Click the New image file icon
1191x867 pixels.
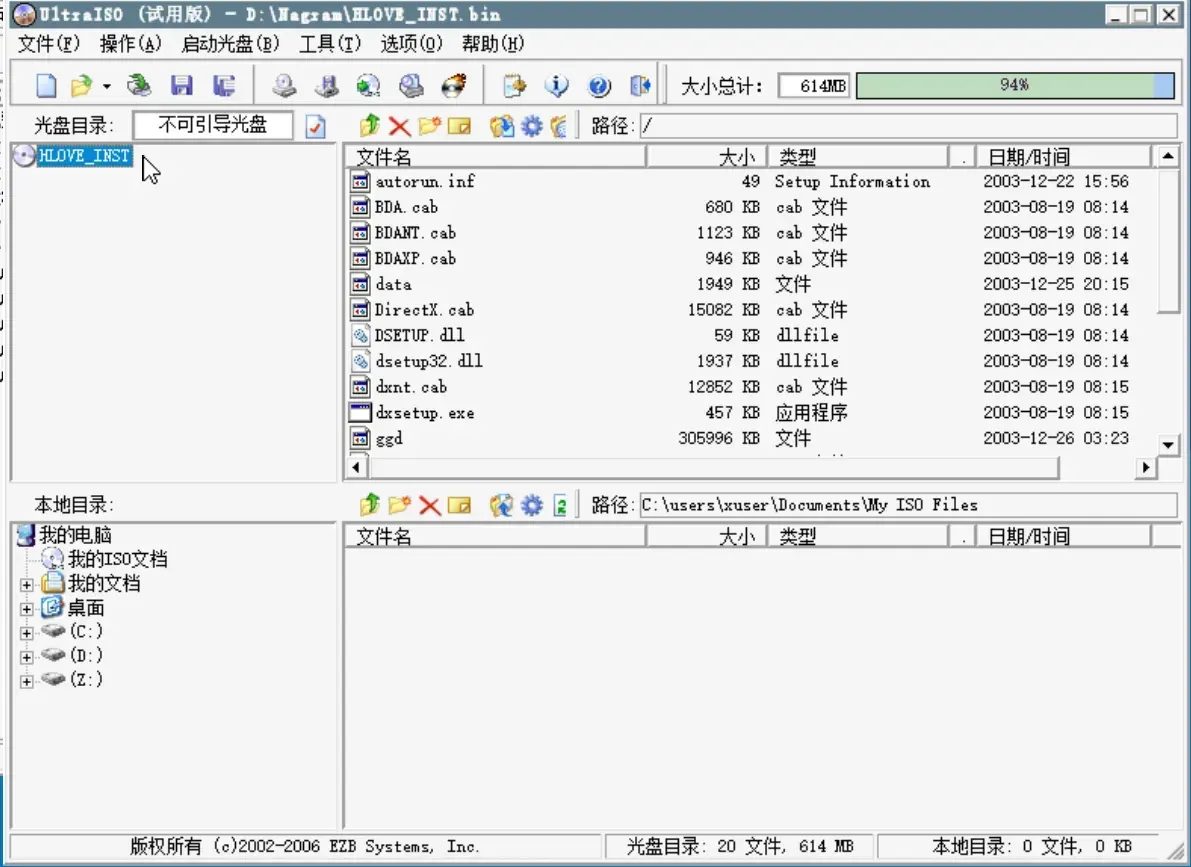[46, 85]
